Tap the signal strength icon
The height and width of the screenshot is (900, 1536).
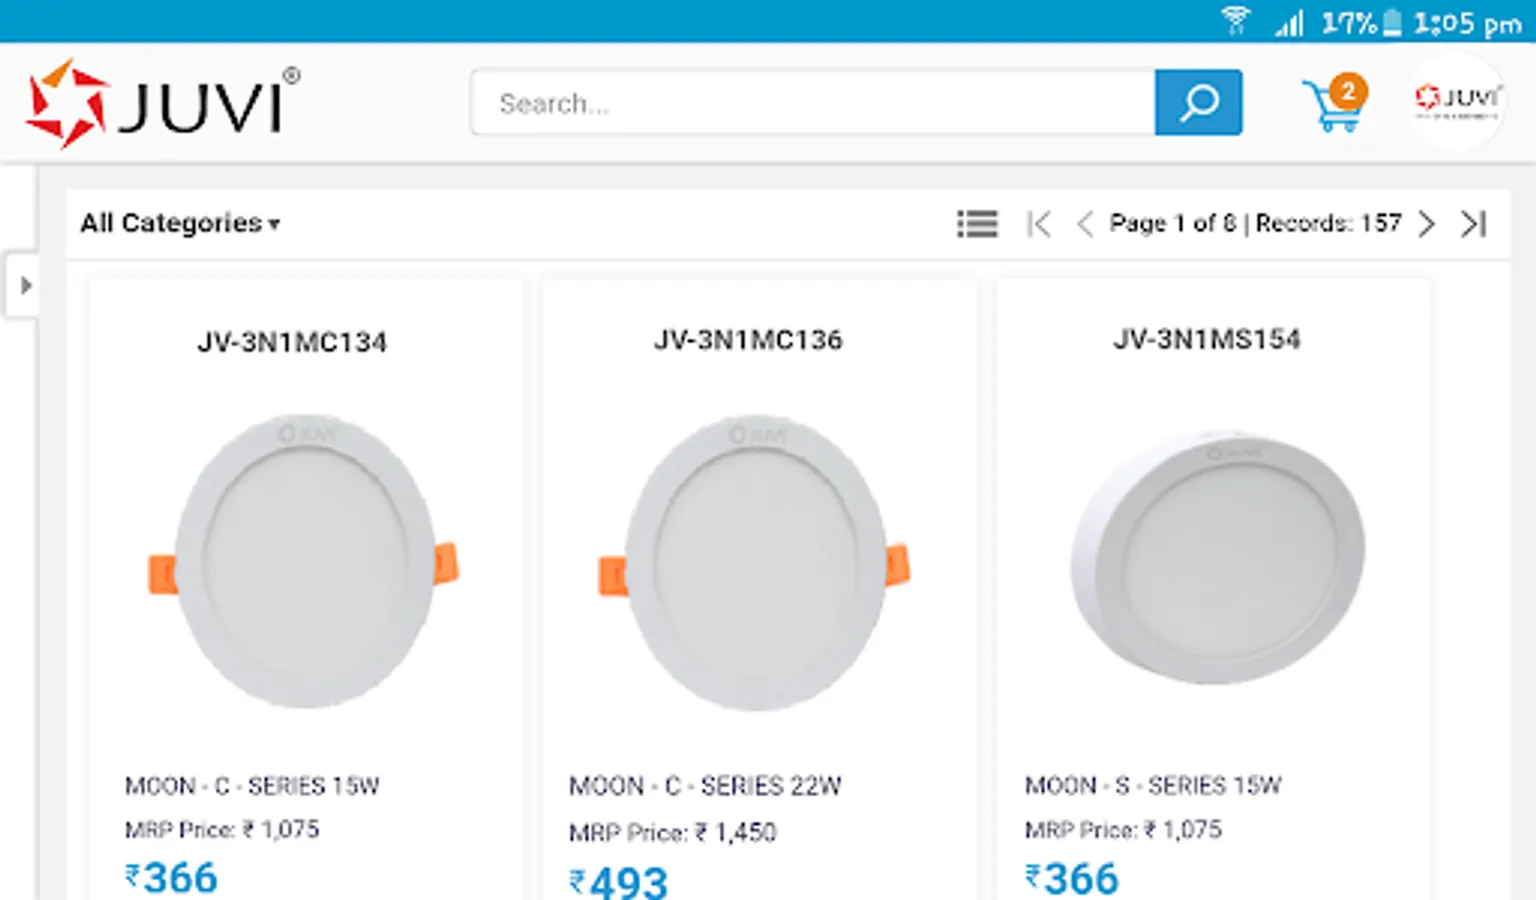coord(1289,22)
